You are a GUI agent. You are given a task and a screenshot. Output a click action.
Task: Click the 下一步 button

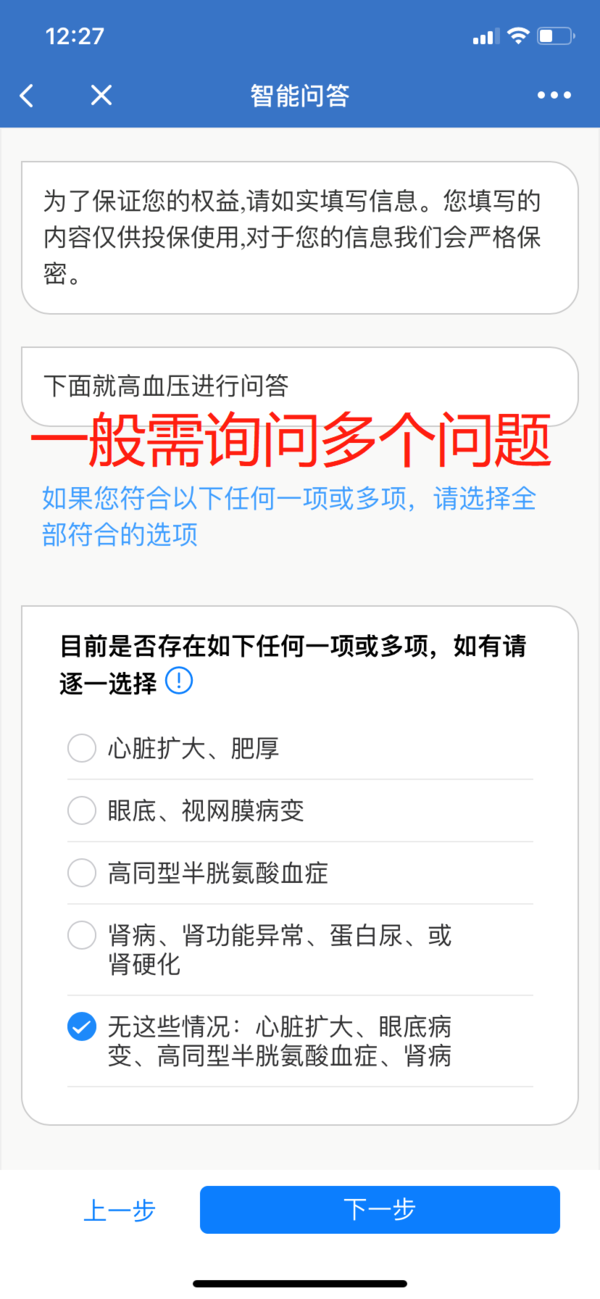379,1209
